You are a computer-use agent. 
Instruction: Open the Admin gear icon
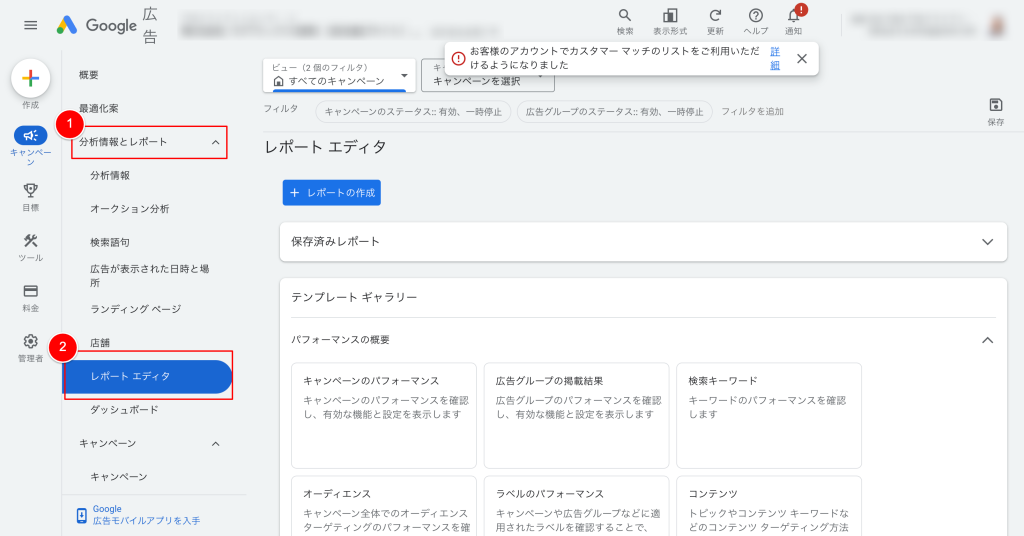pos(30,342)
